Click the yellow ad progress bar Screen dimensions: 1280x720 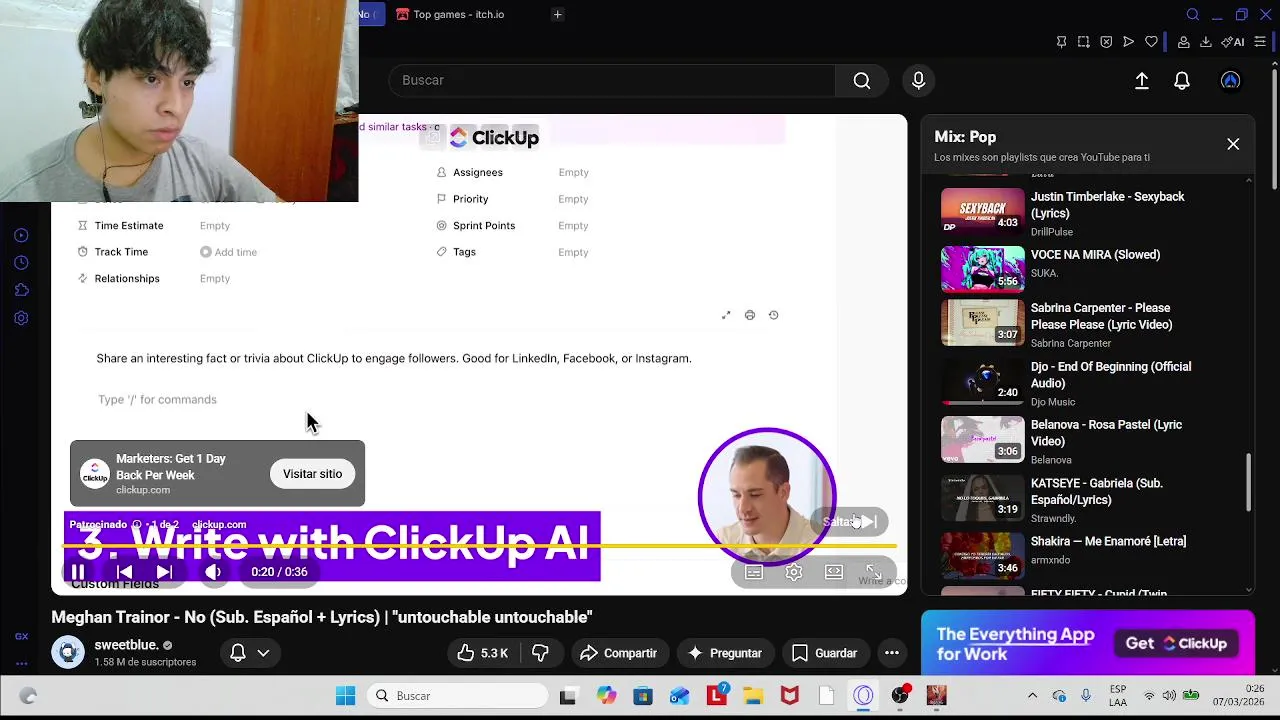point(480,547)
